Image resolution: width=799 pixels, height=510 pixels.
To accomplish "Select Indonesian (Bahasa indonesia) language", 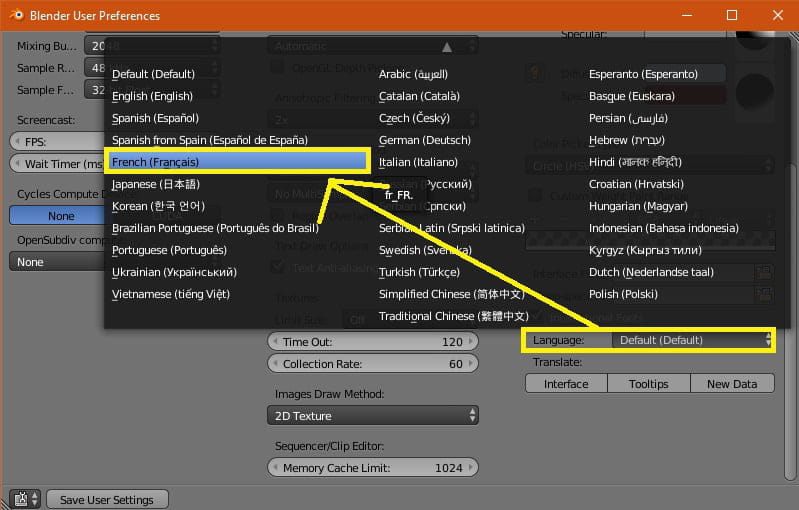I will [x=663, y=228].
